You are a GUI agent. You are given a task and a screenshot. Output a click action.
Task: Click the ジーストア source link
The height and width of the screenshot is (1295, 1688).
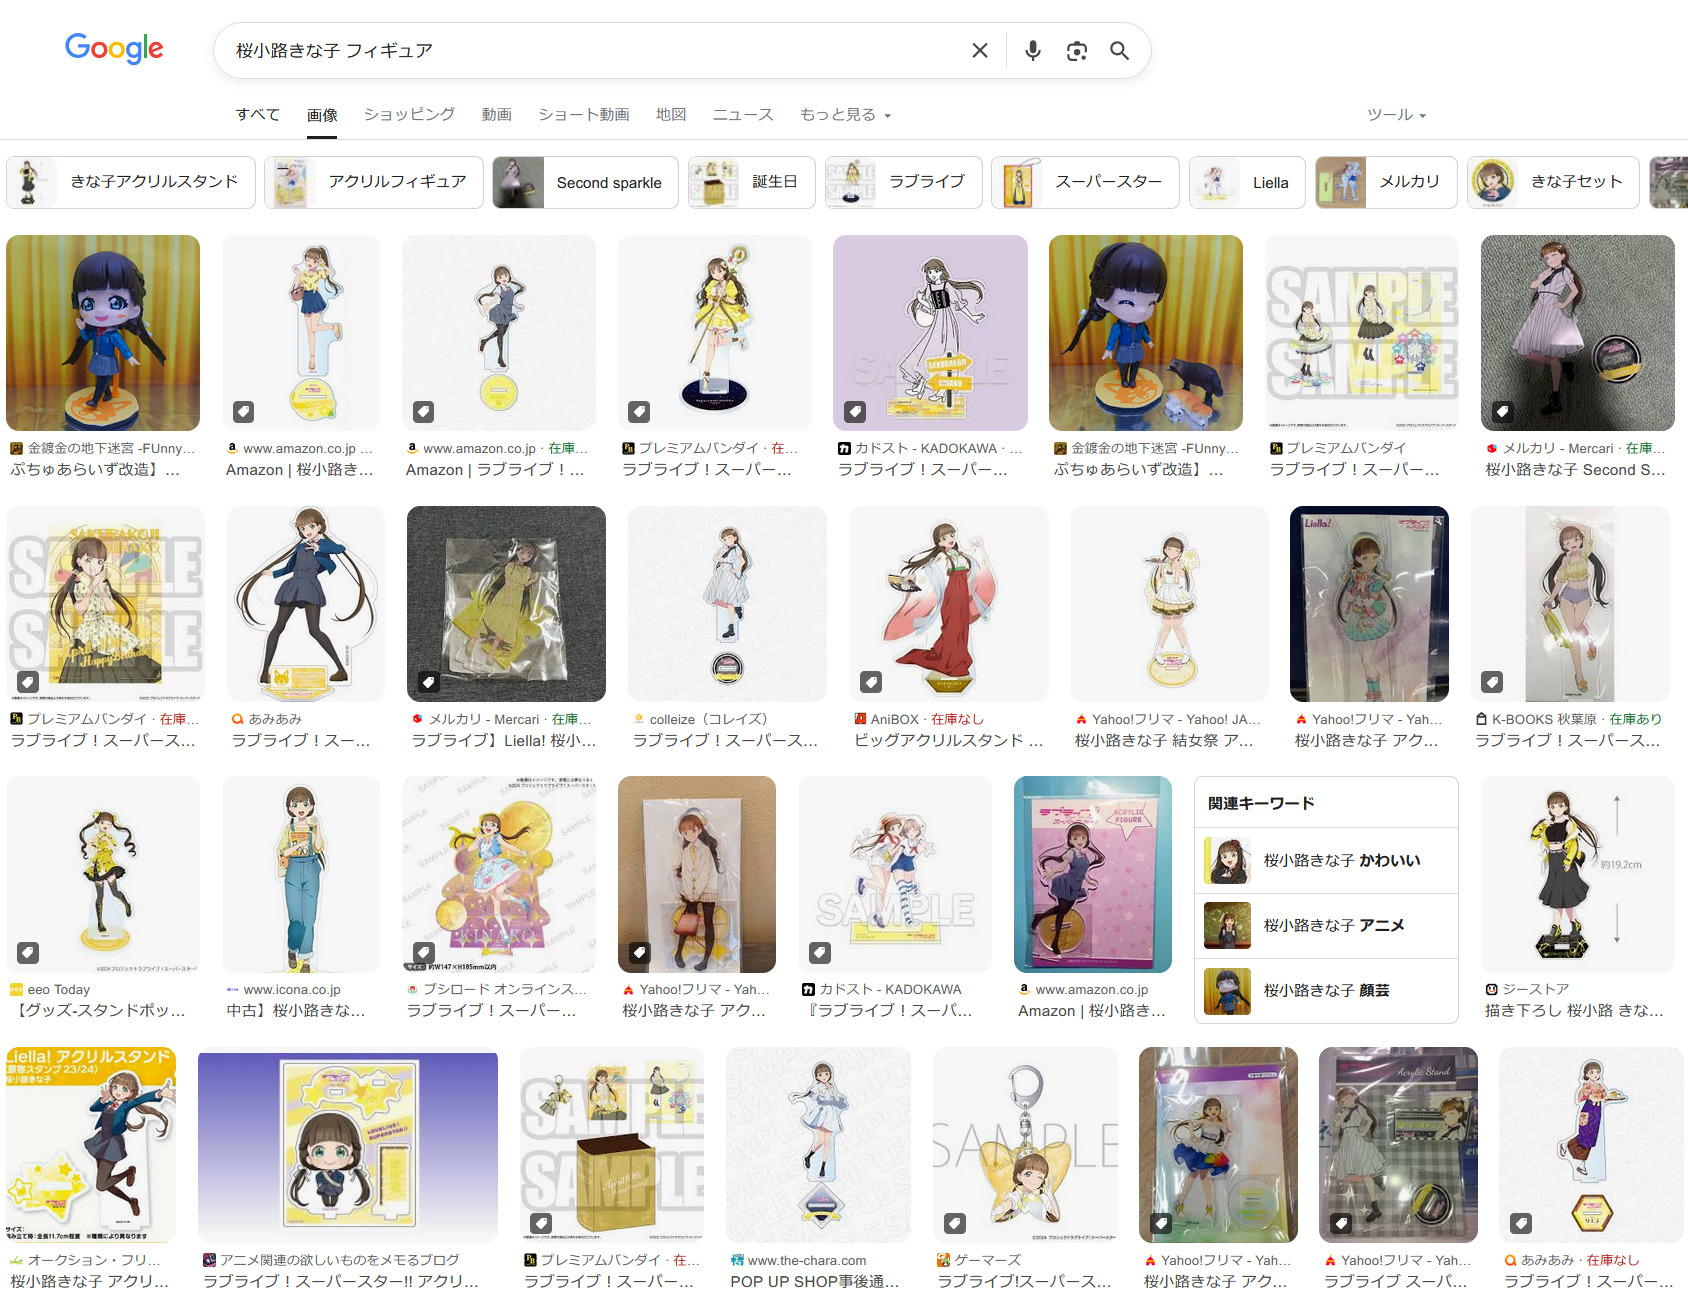(x=1527, y=989)
